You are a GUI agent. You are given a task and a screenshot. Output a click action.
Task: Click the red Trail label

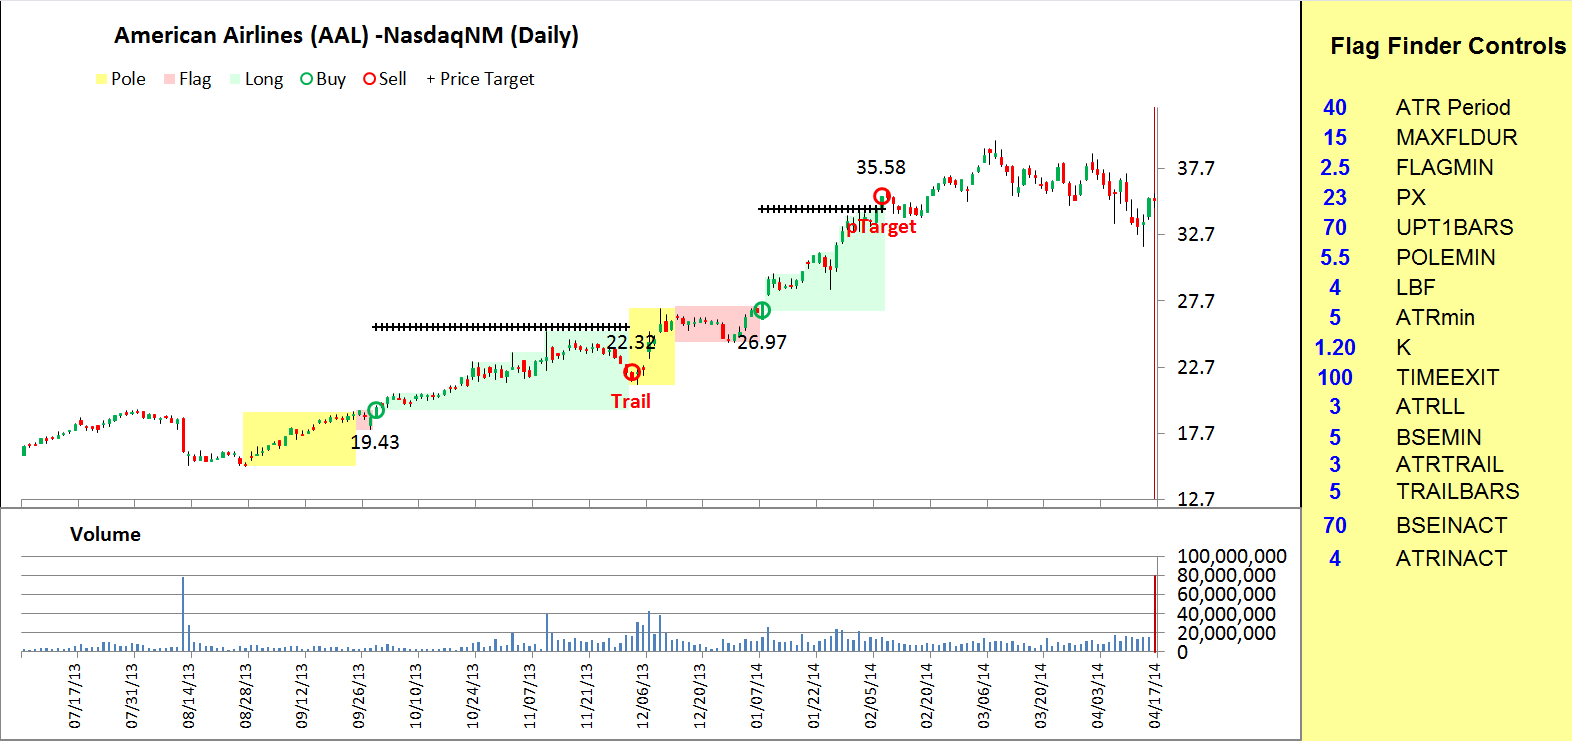coord(631,401)
